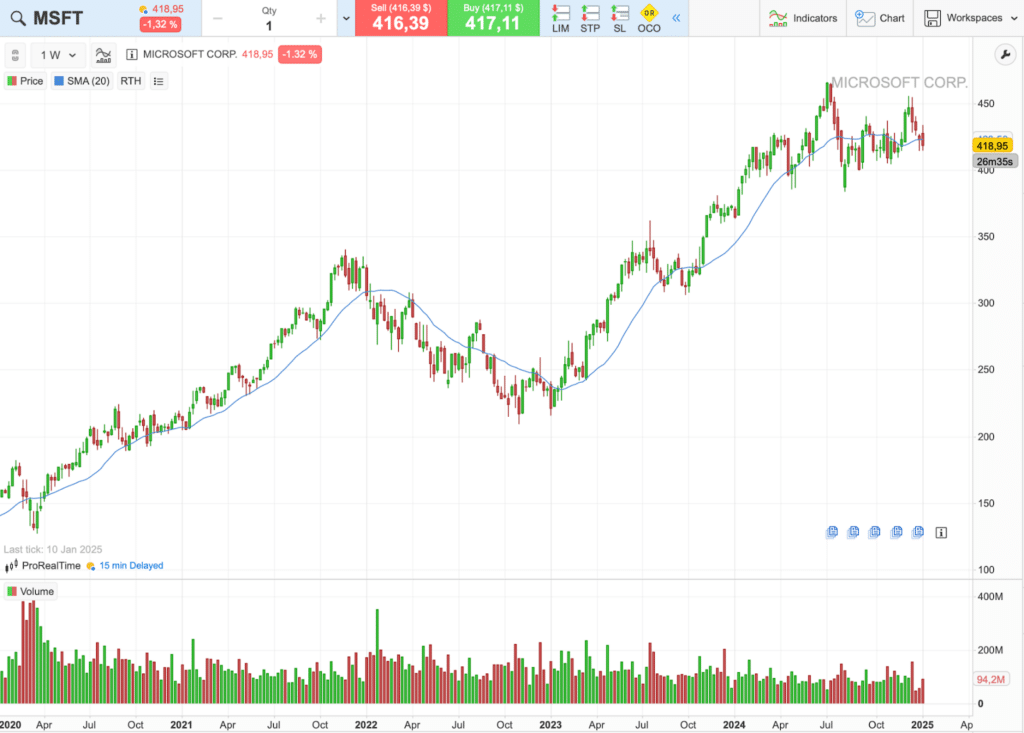Image resolution: width=1024 pixels, height=733 pixels.
Task: Click the Price legend color chip
Action: [x=12, y=81]
